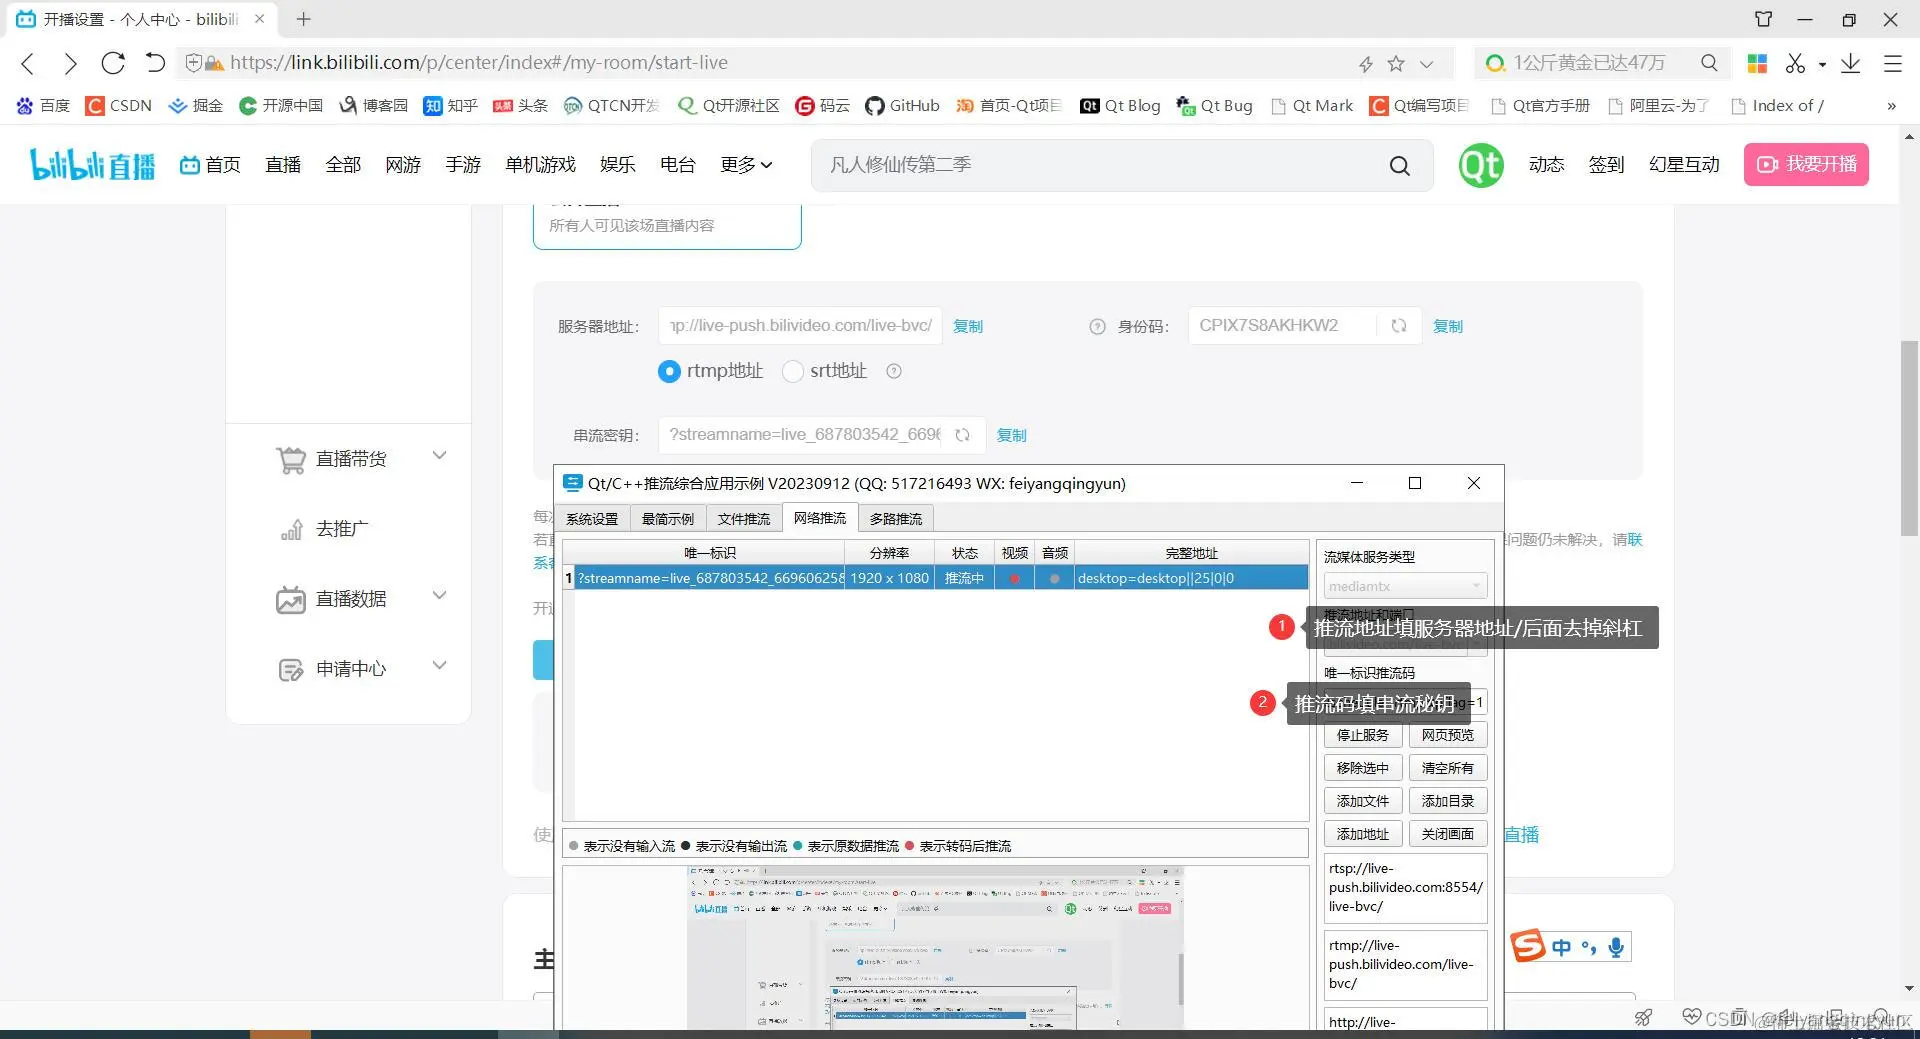This screenshot has width=1920, height=1039.
Task: Click the help icon beside 身份码
Action: click(x=1097, y=327)
